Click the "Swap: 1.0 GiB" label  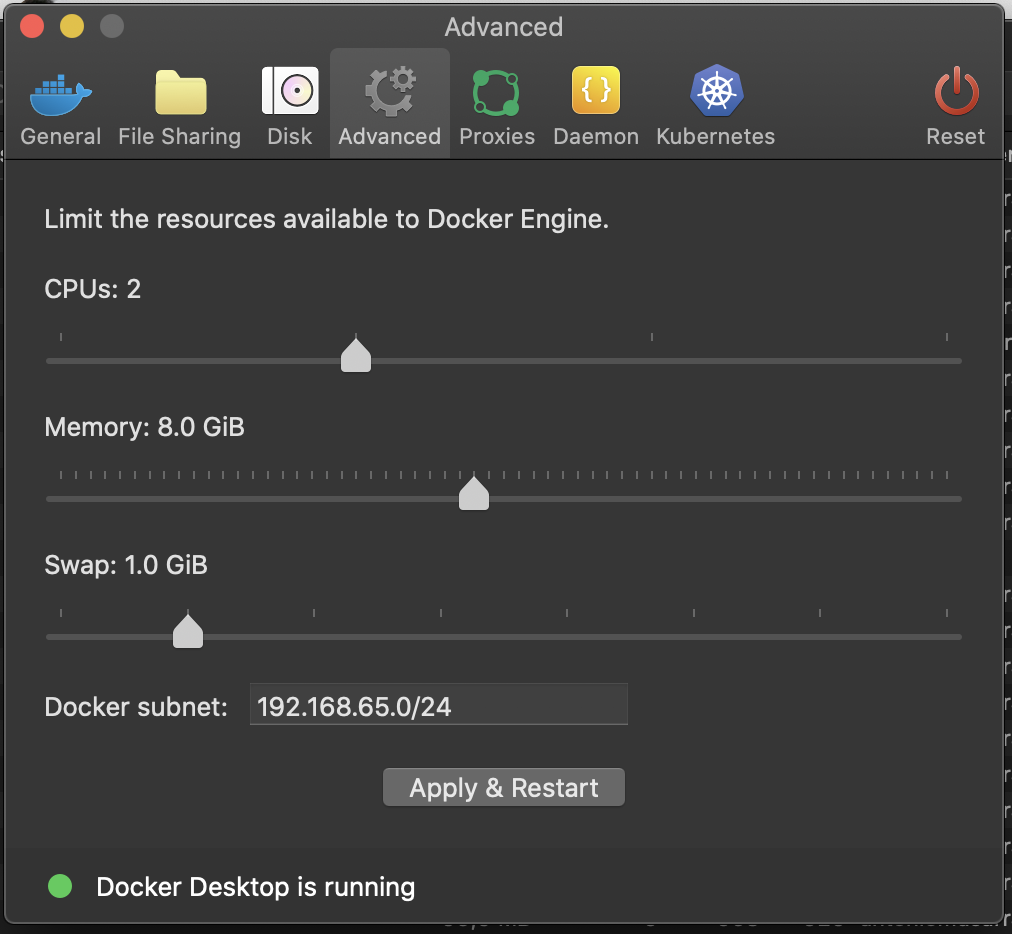[x=126, y=565]
